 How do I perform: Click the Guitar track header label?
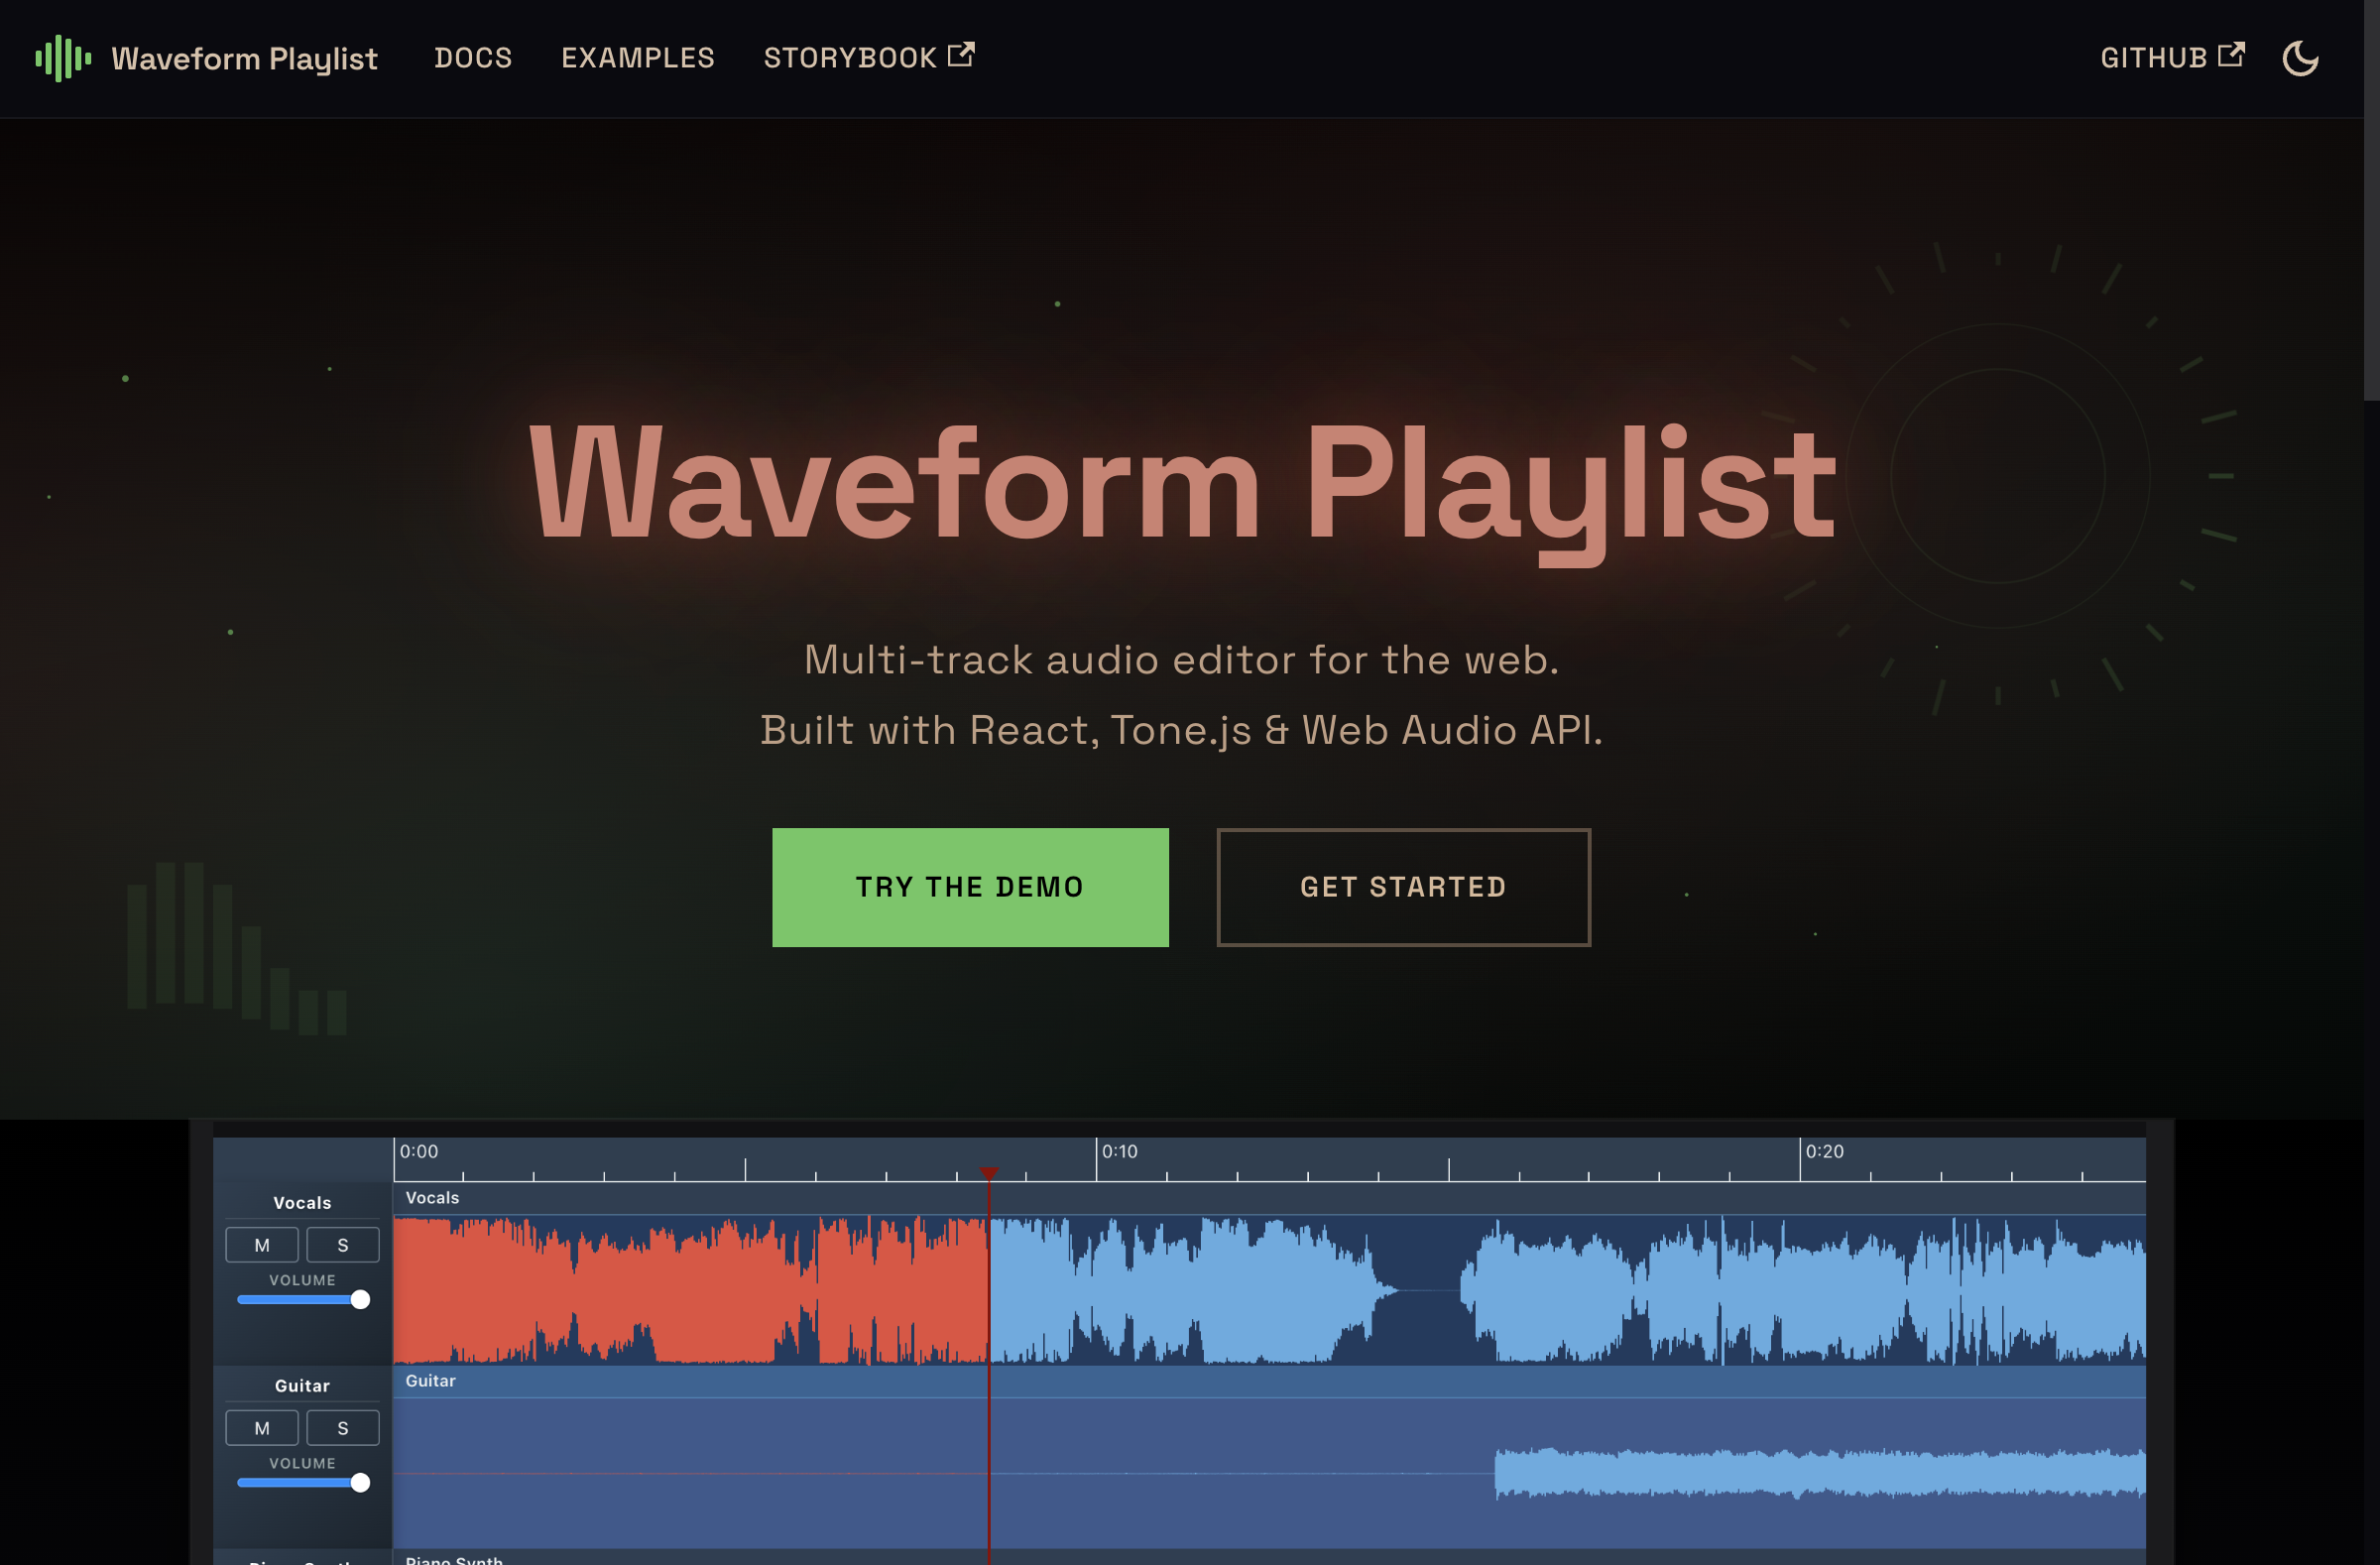(301, 1385)
